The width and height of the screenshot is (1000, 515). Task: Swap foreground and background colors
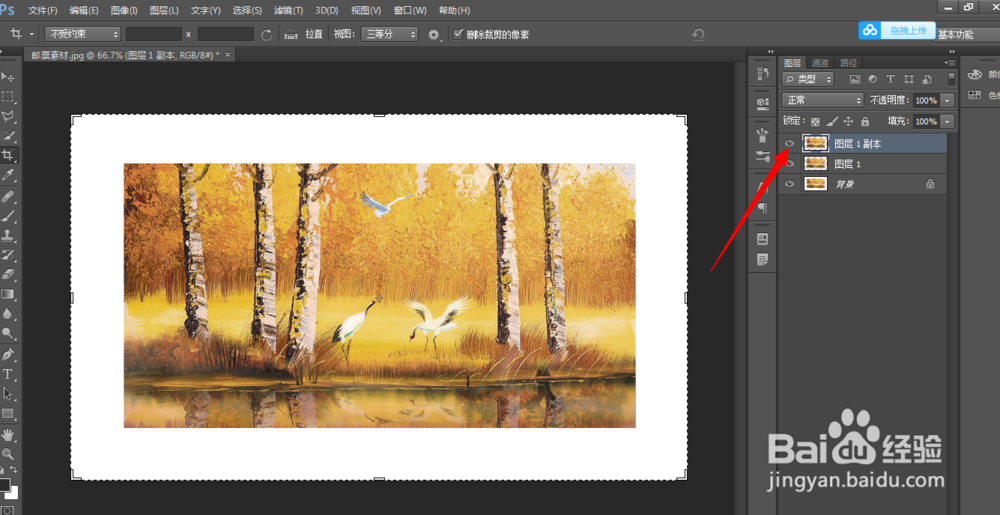point(14,469)
